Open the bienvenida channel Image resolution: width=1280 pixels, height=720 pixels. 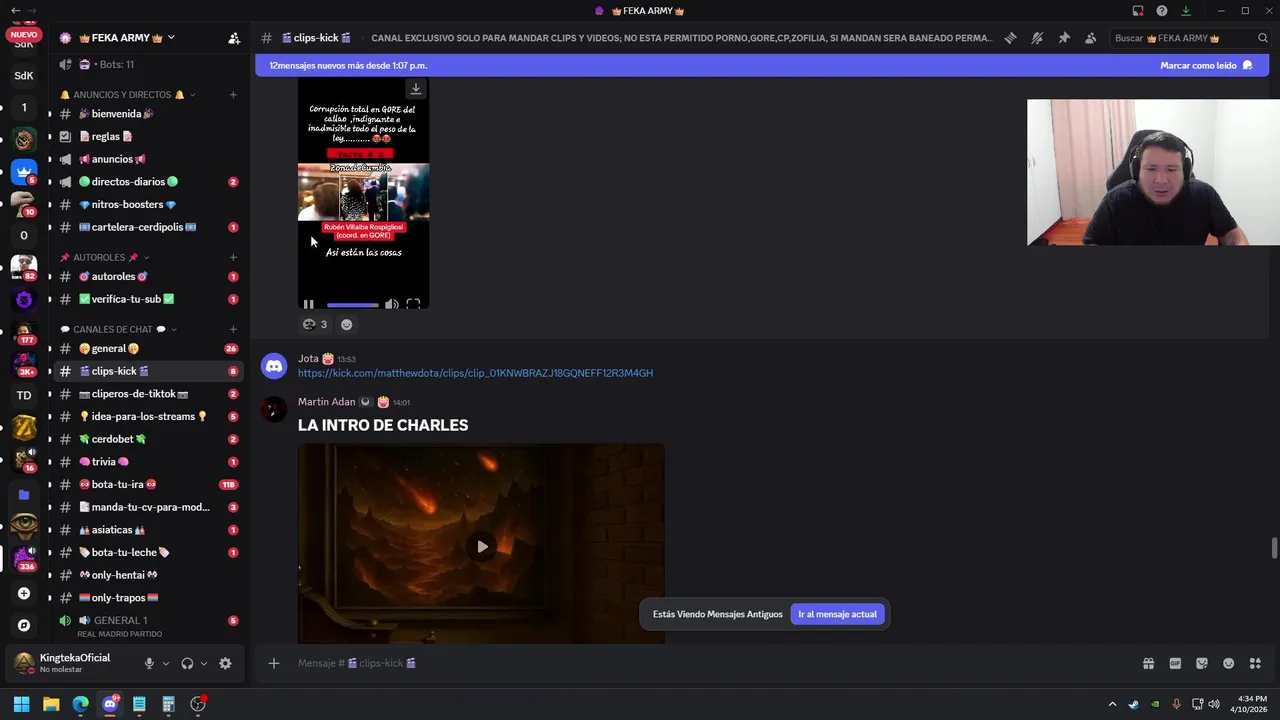tap(148, 114)
